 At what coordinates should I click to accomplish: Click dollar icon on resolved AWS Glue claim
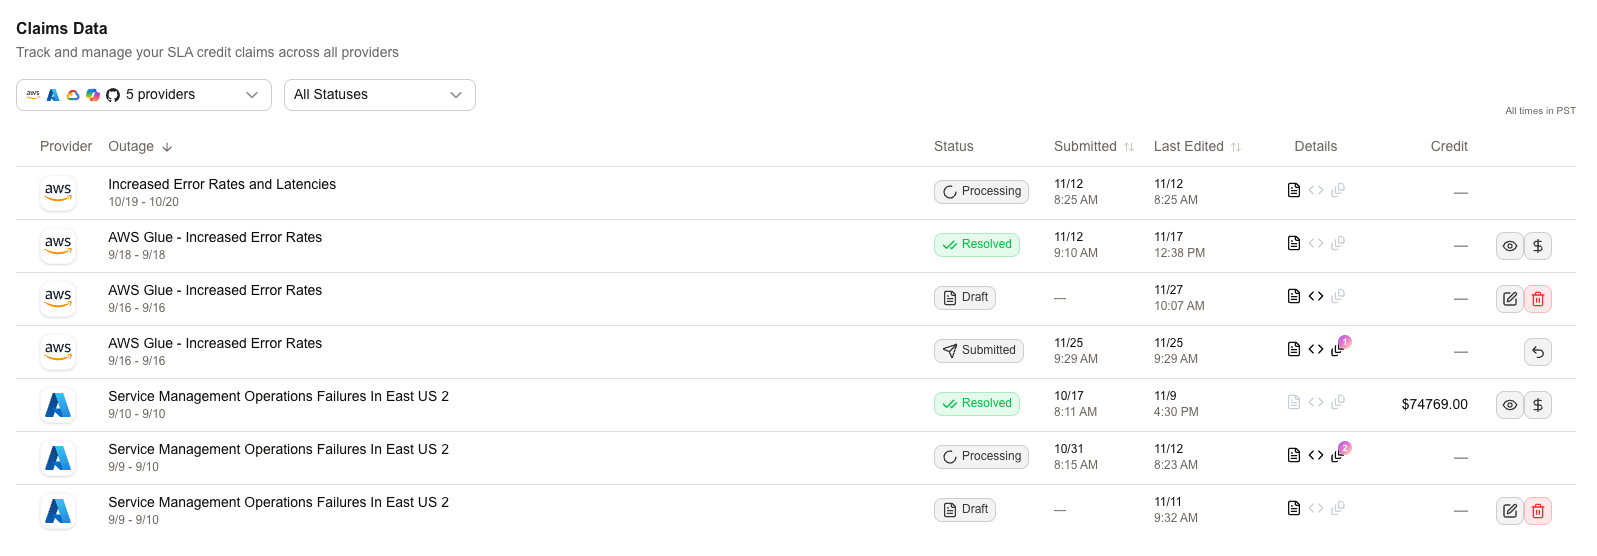pyautogui.click(x=1538, y=246)
